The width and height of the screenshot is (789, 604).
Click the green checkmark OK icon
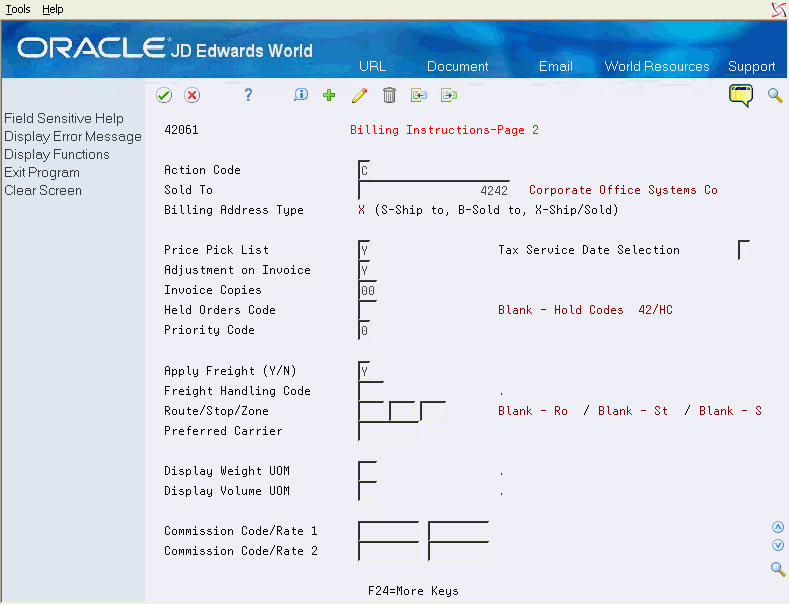(164, 95)
